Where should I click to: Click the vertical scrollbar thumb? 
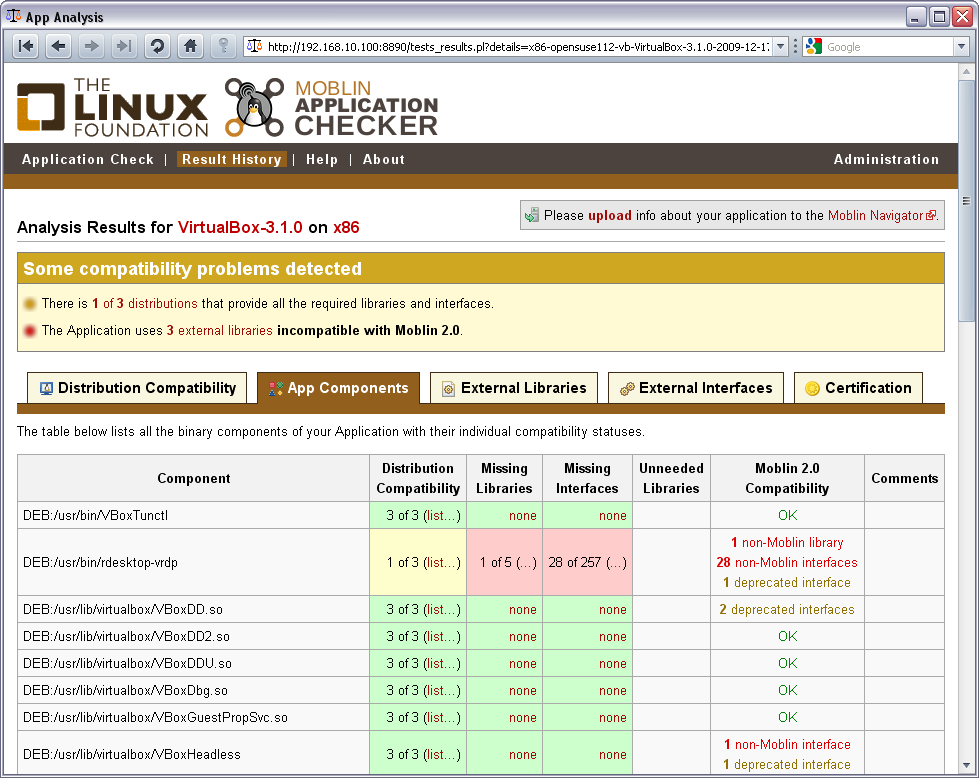pyautogui.click(x=966, y=200)
